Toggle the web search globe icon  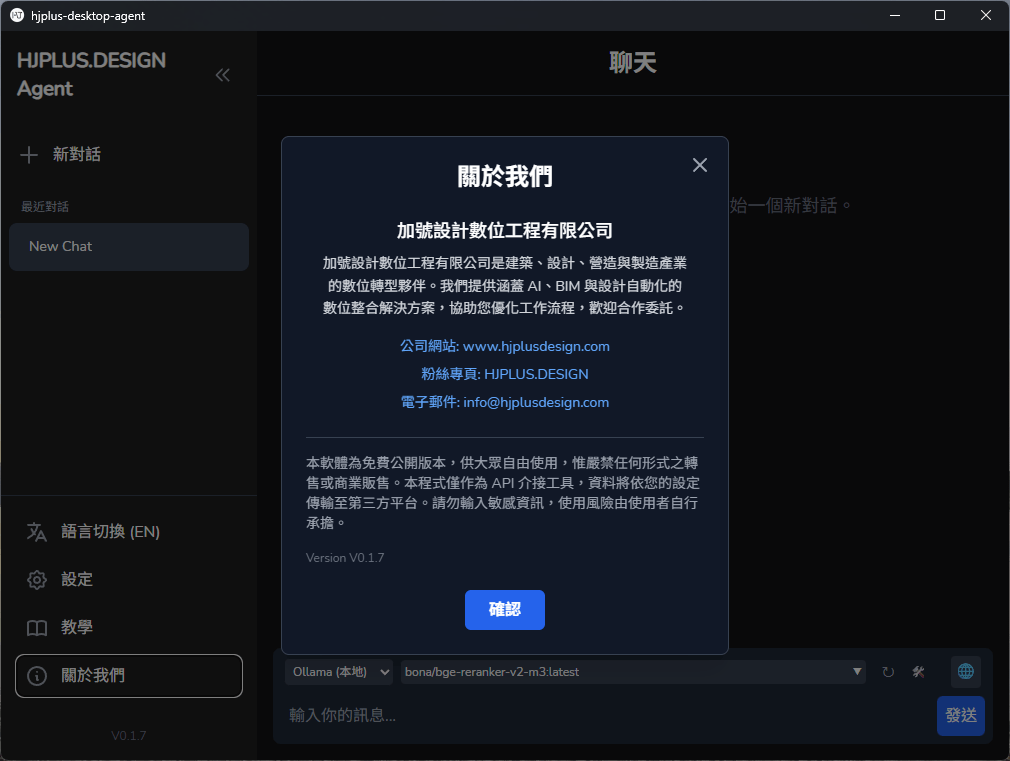coord(966,671)
